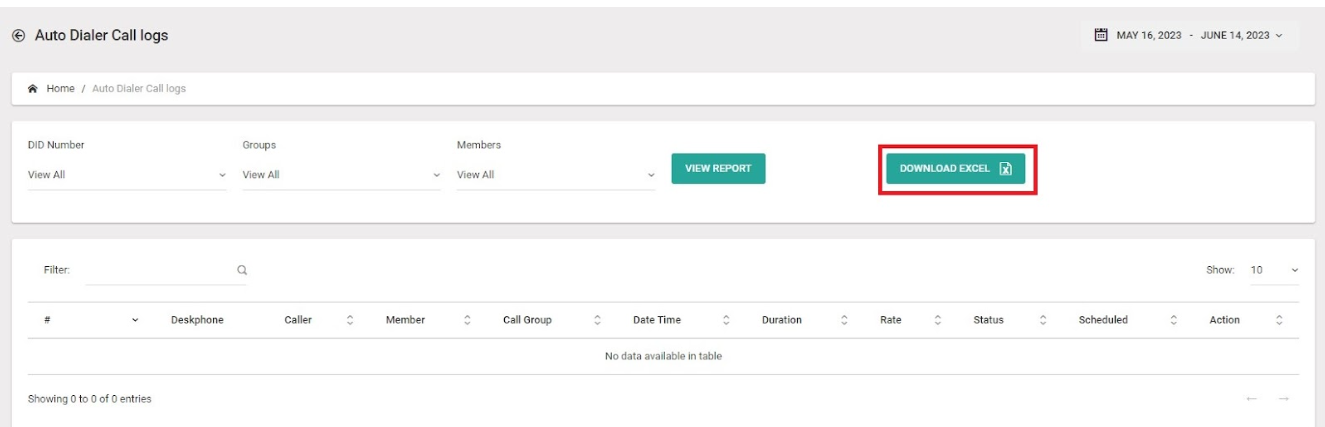The image size is (1325, 427).
Task: Click the View Report button
Action: pos(718,169)
